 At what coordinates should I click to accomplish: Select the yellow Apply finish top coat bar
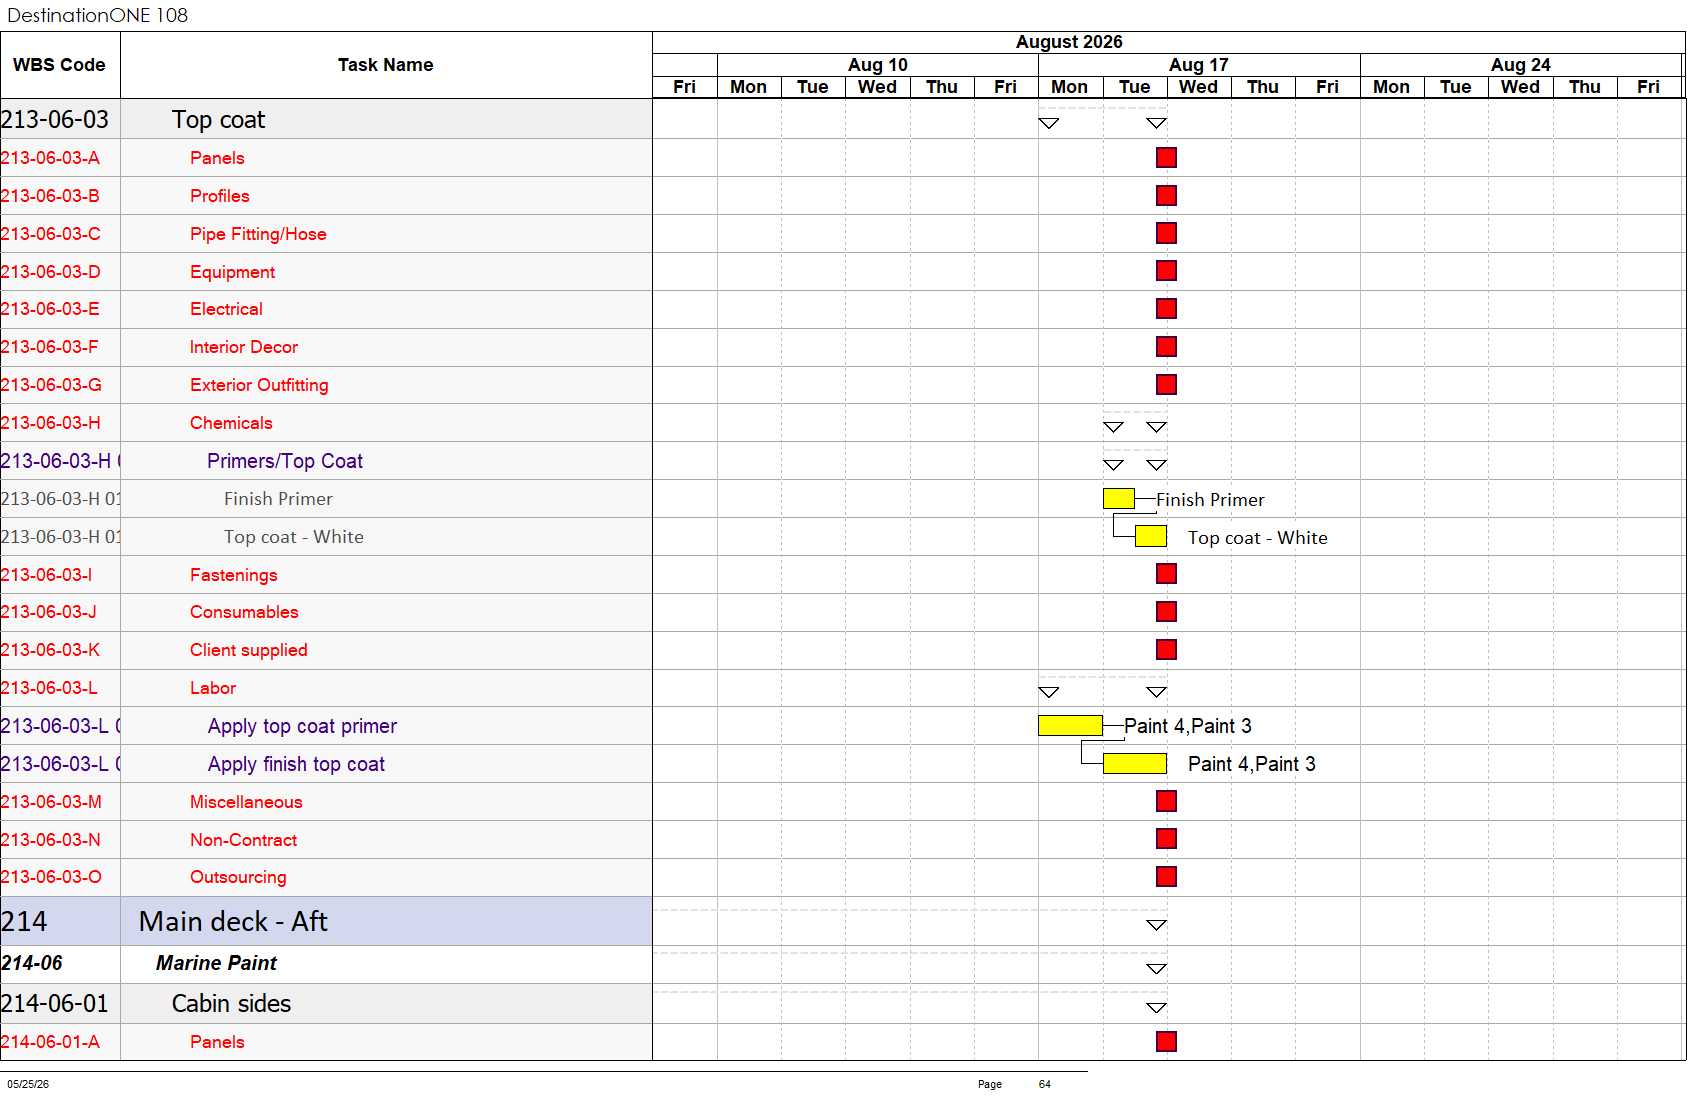[x=1135, y=764]
